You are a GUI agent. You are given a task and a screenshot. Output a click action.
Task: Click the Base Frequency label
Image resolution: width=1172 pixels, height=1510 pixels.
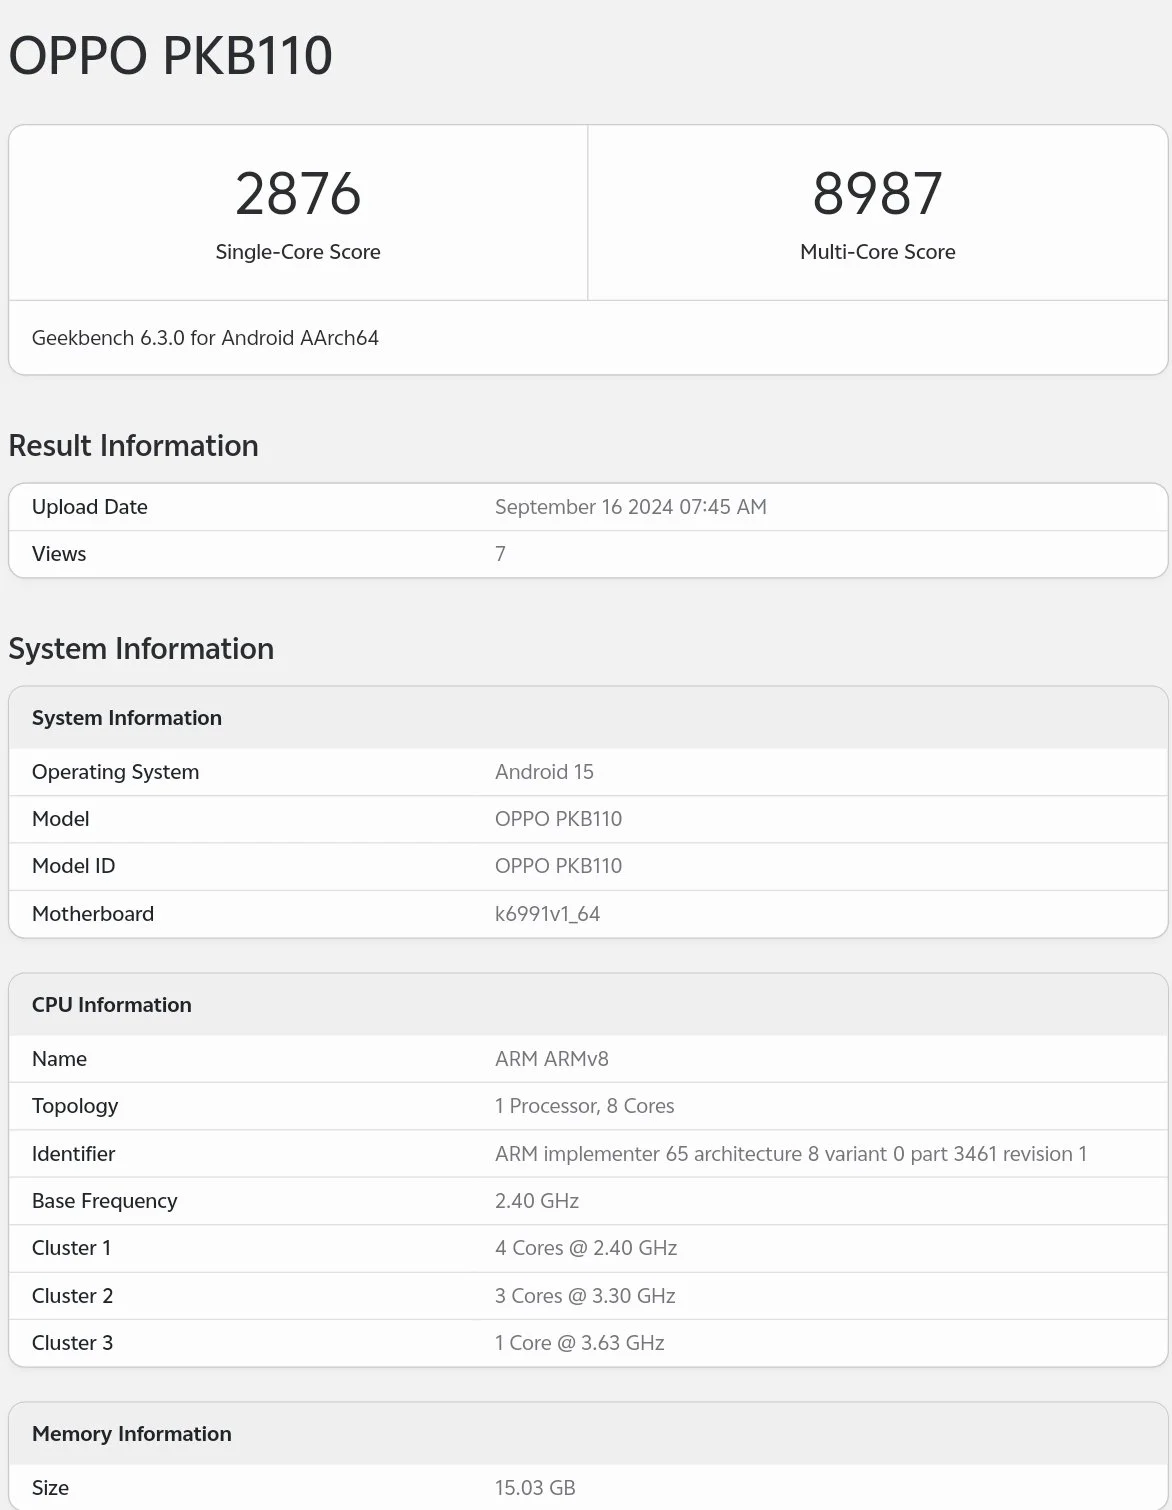point(105,1201)
